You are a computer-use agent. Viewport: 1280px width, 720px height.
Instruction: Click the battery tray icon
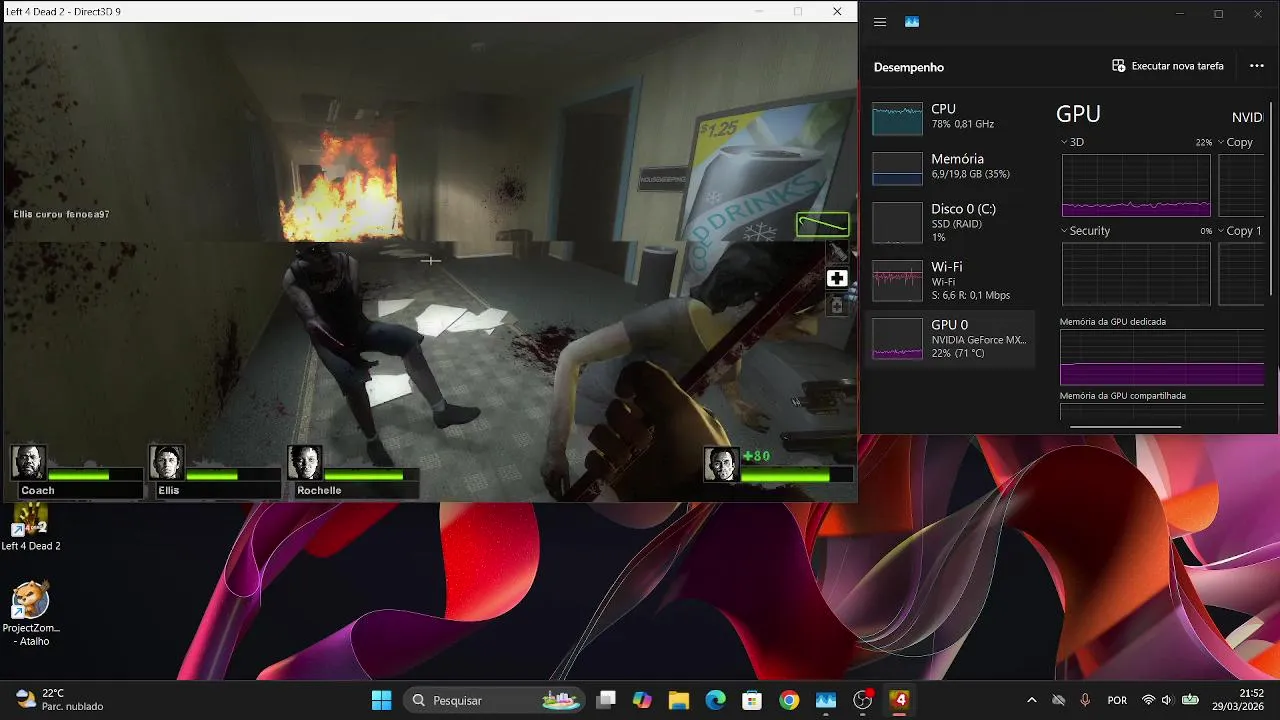point(1190,700)
